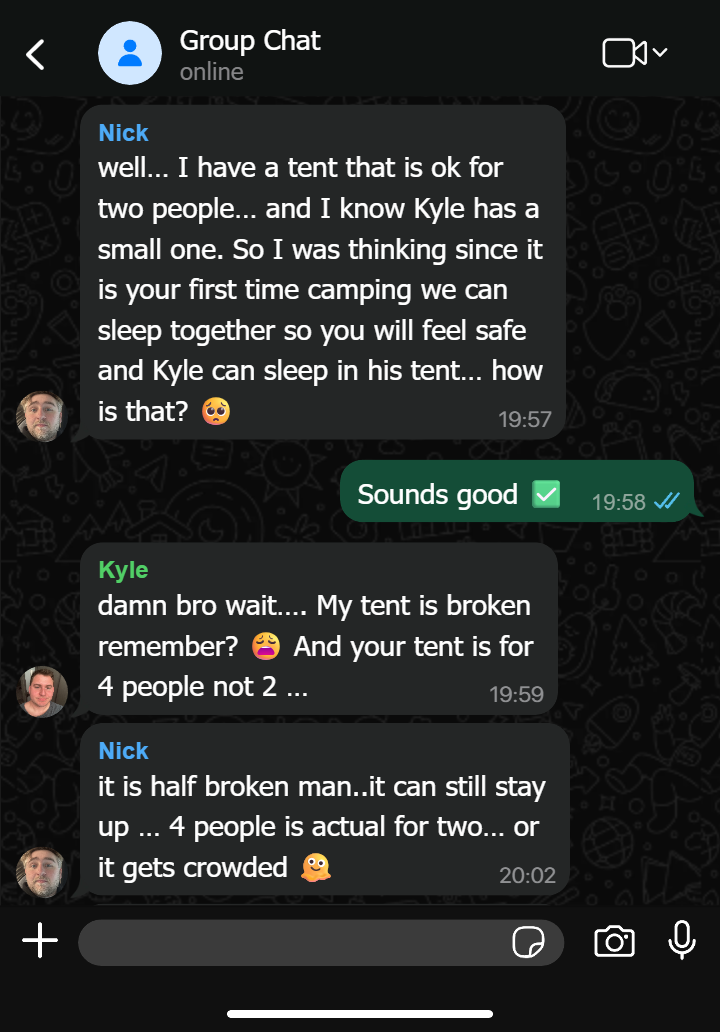The image size is (720, 1032).
Task: Open the camera icon beside the input
Action: 614,941
